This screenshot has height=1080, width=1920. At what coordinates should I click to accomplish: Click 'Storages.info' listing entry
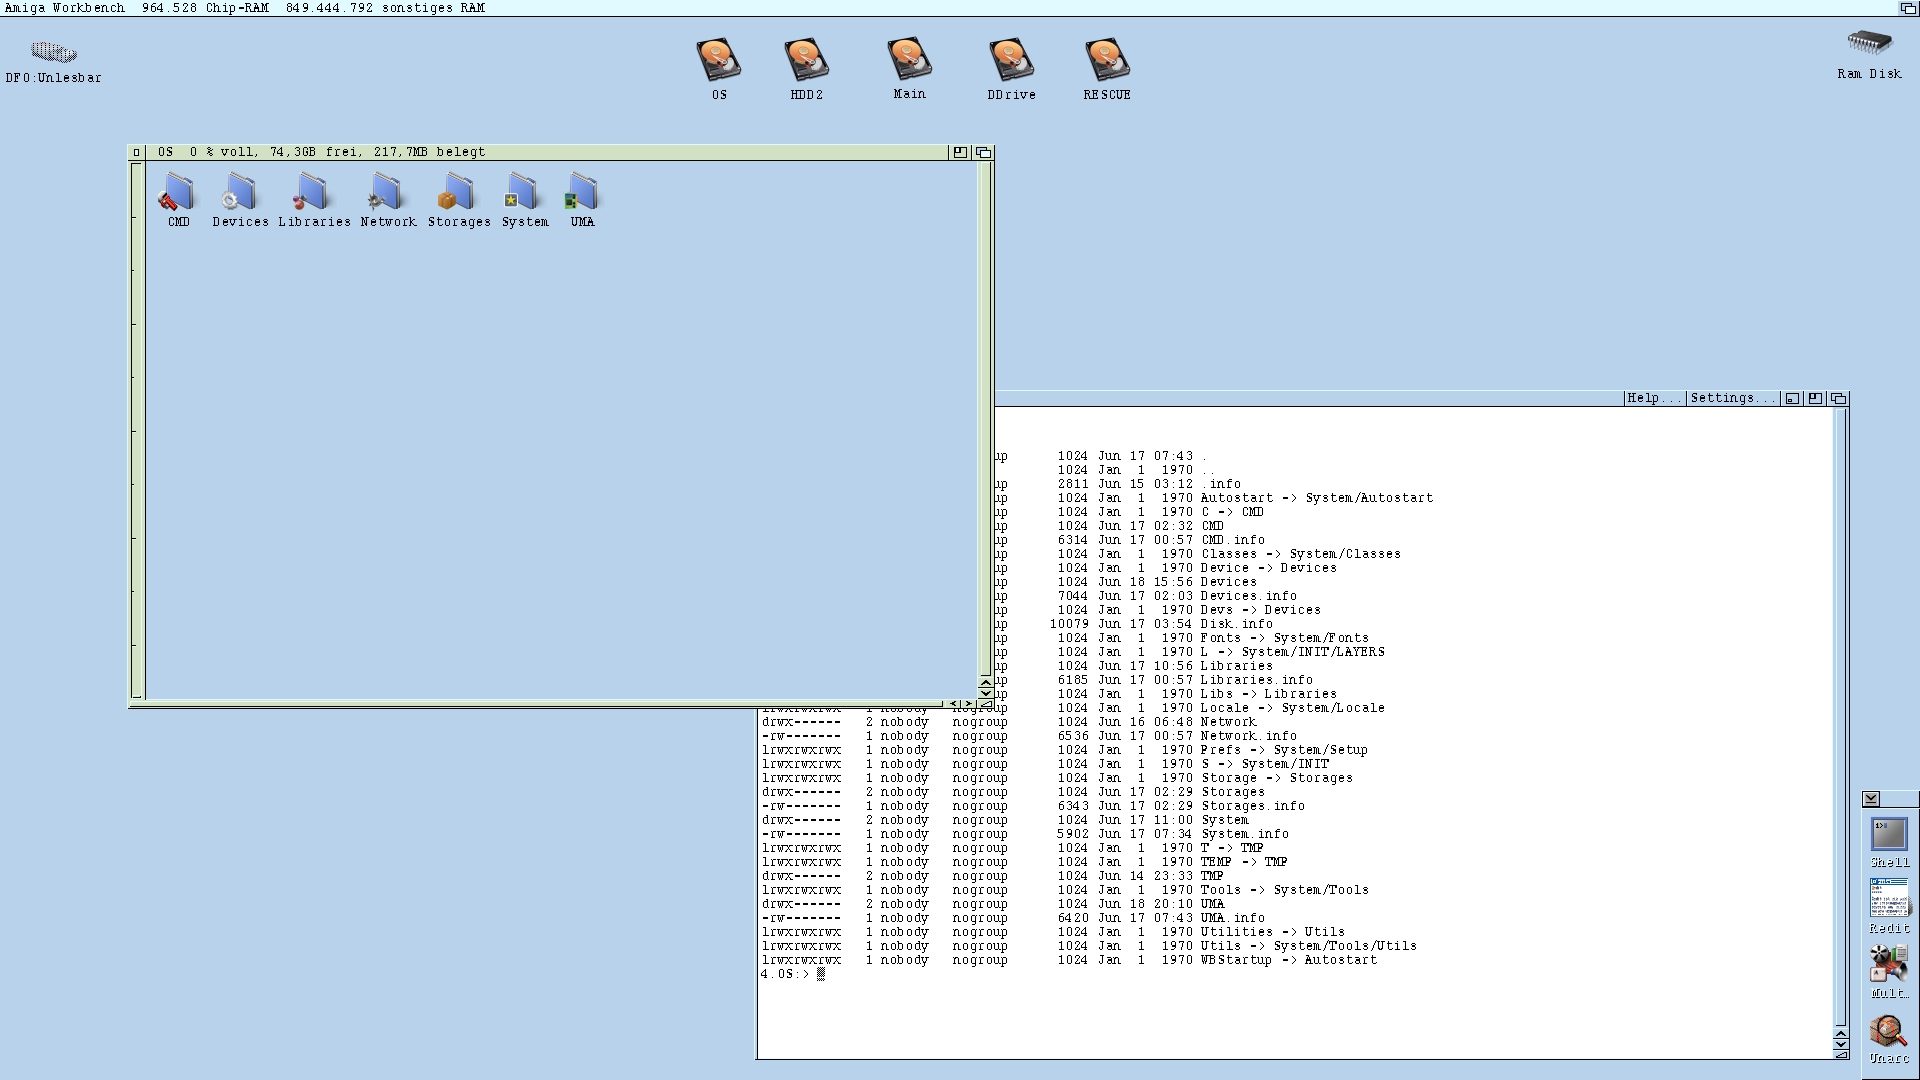(x=1253, y=806)
